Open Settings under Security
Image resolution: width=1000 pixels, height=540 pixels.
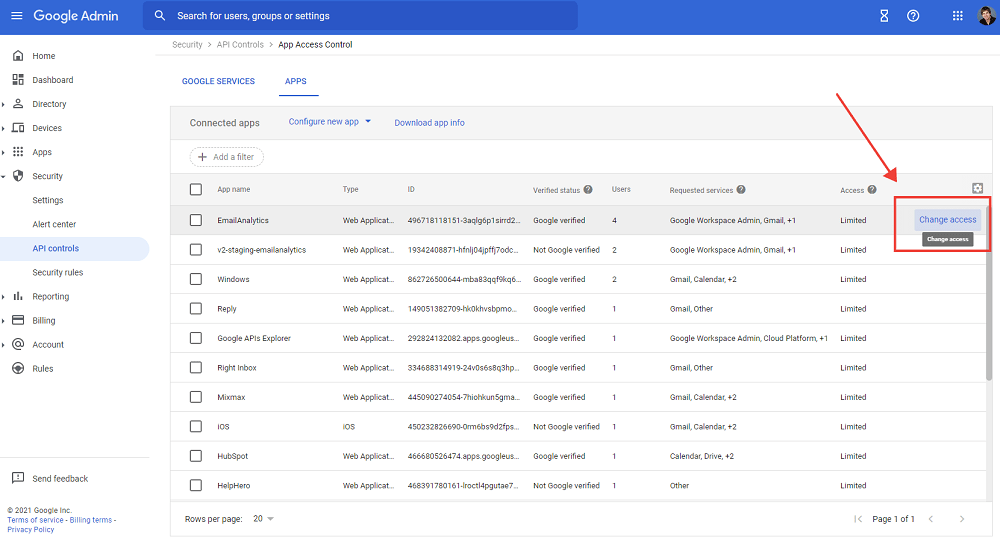pos(48,200)
